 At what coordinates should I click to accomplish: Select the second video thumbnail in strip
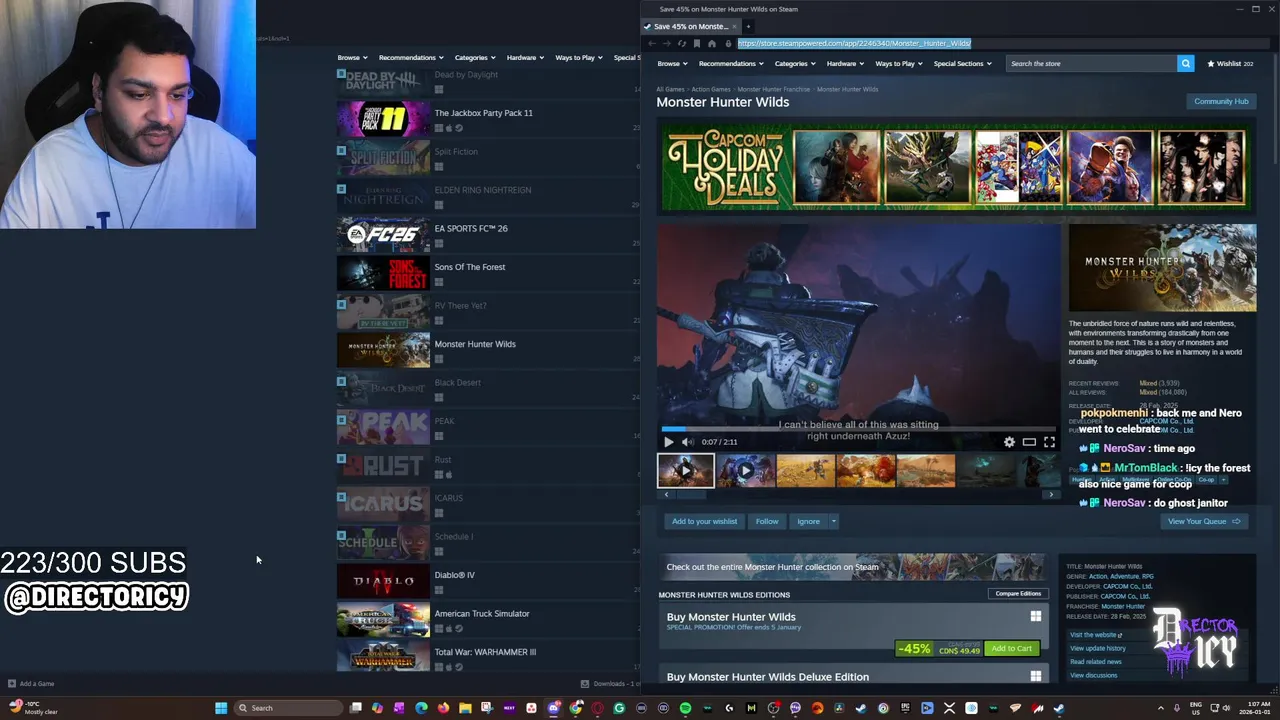tap(746, 470)
